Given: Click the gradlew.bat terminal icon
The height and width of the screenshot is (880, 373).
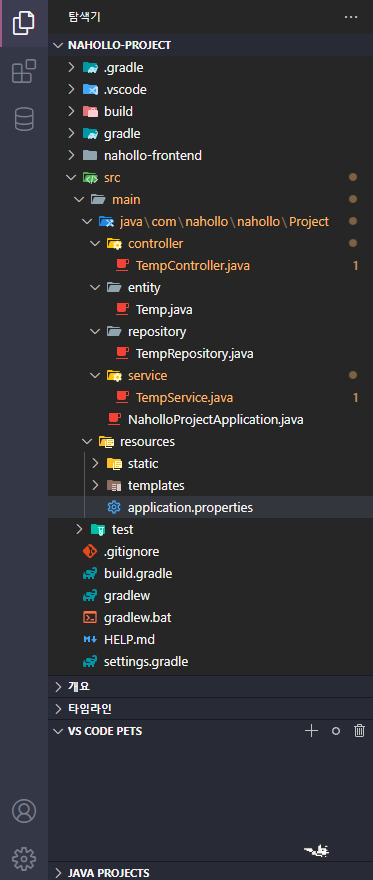Looking at the screenshot, I should click(90, 617).
